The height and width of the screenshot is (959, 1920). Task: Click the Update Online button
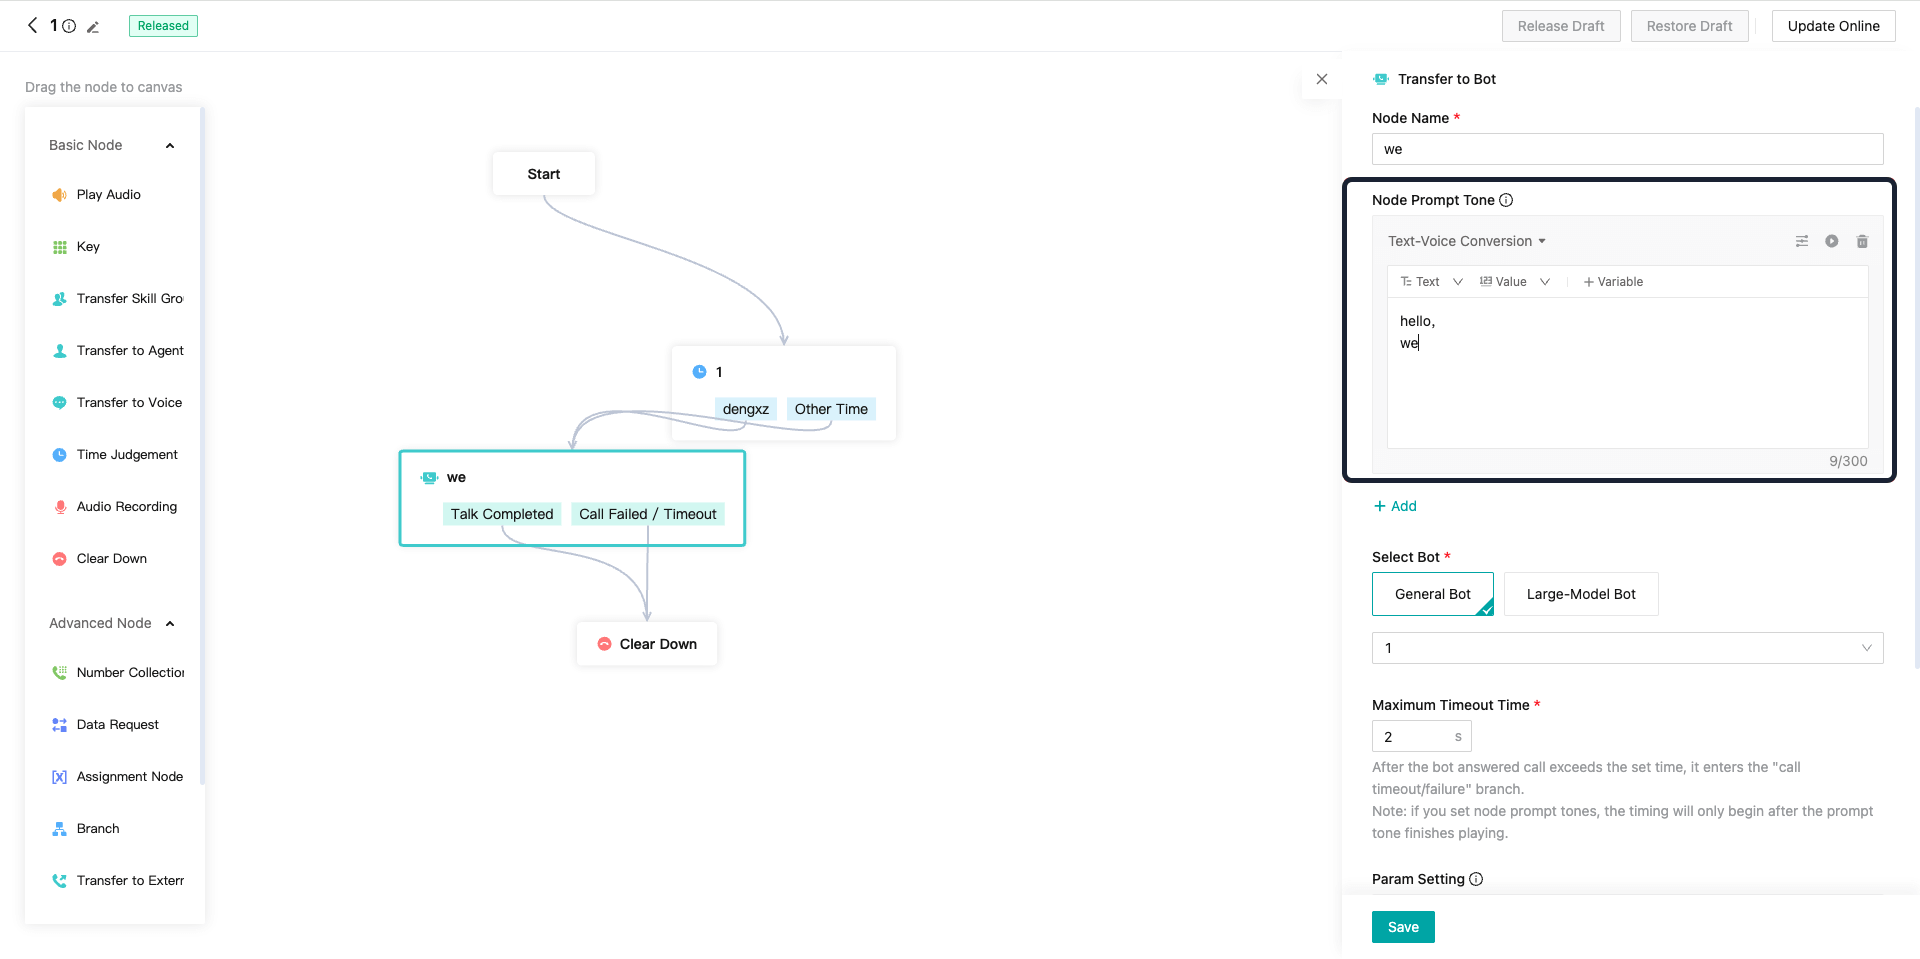[1833, 26]
